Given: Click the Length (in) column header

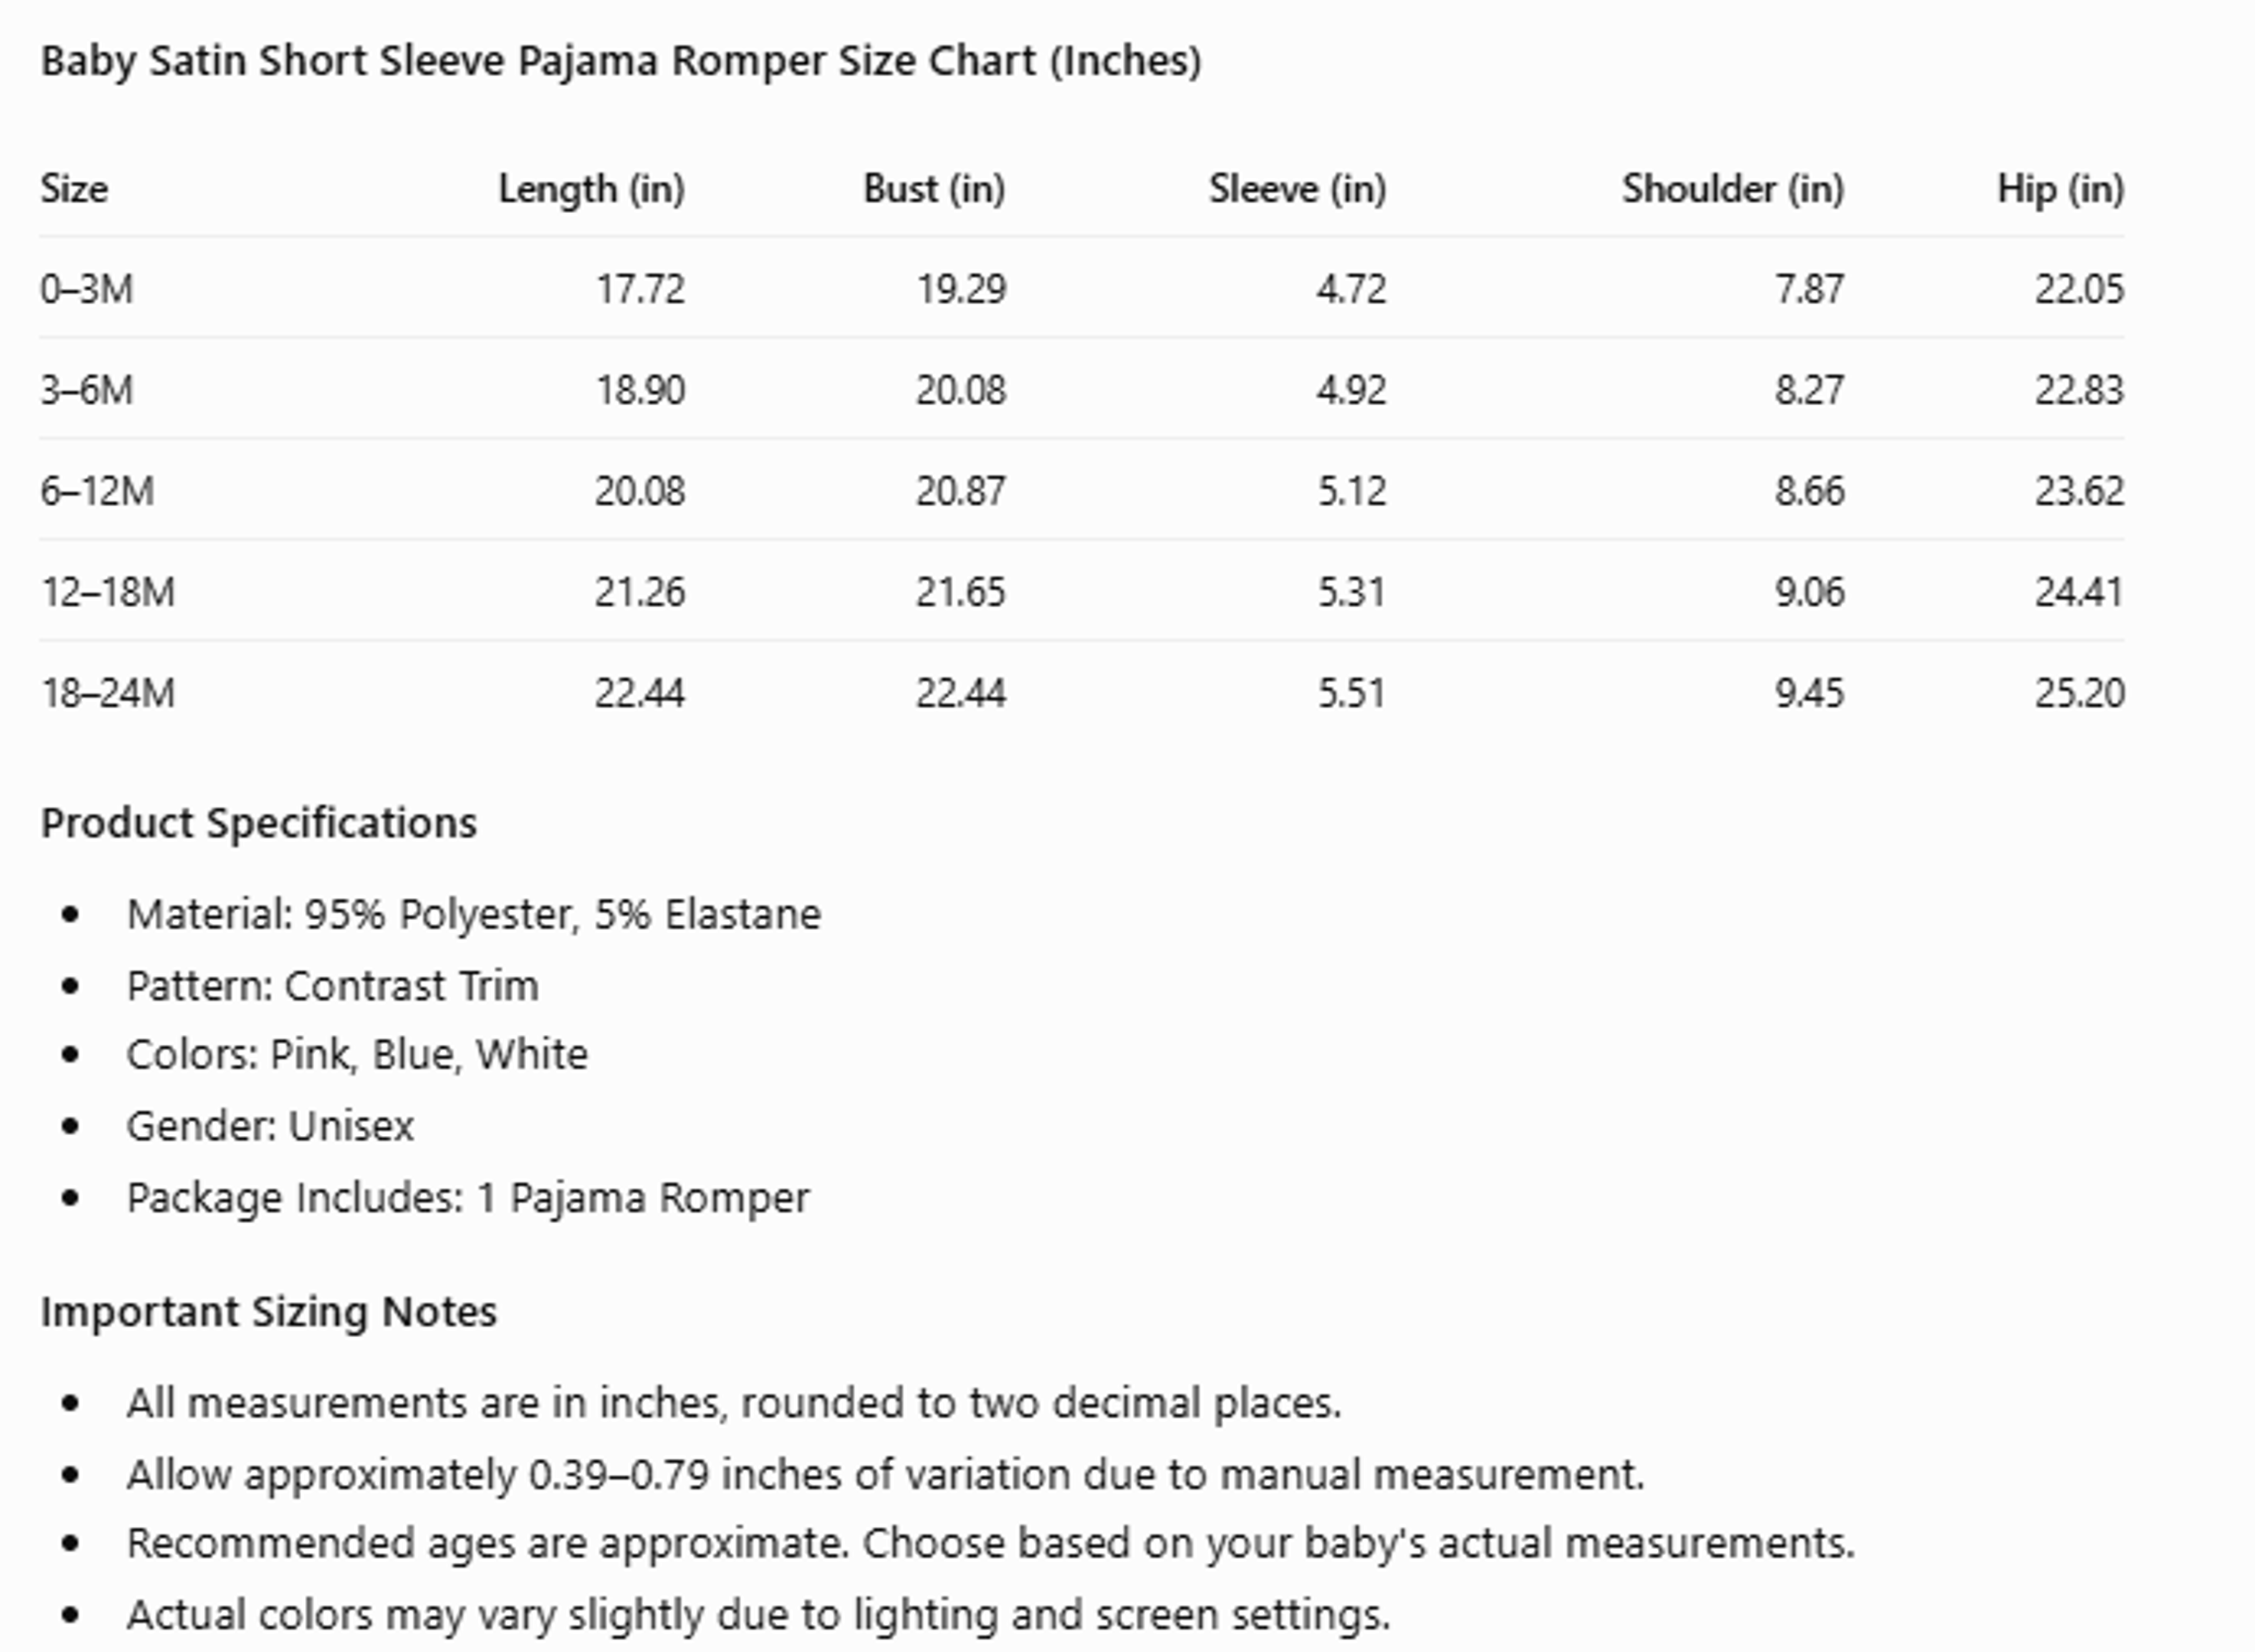Looking at the screenshot, I should [x=592, y=190].
